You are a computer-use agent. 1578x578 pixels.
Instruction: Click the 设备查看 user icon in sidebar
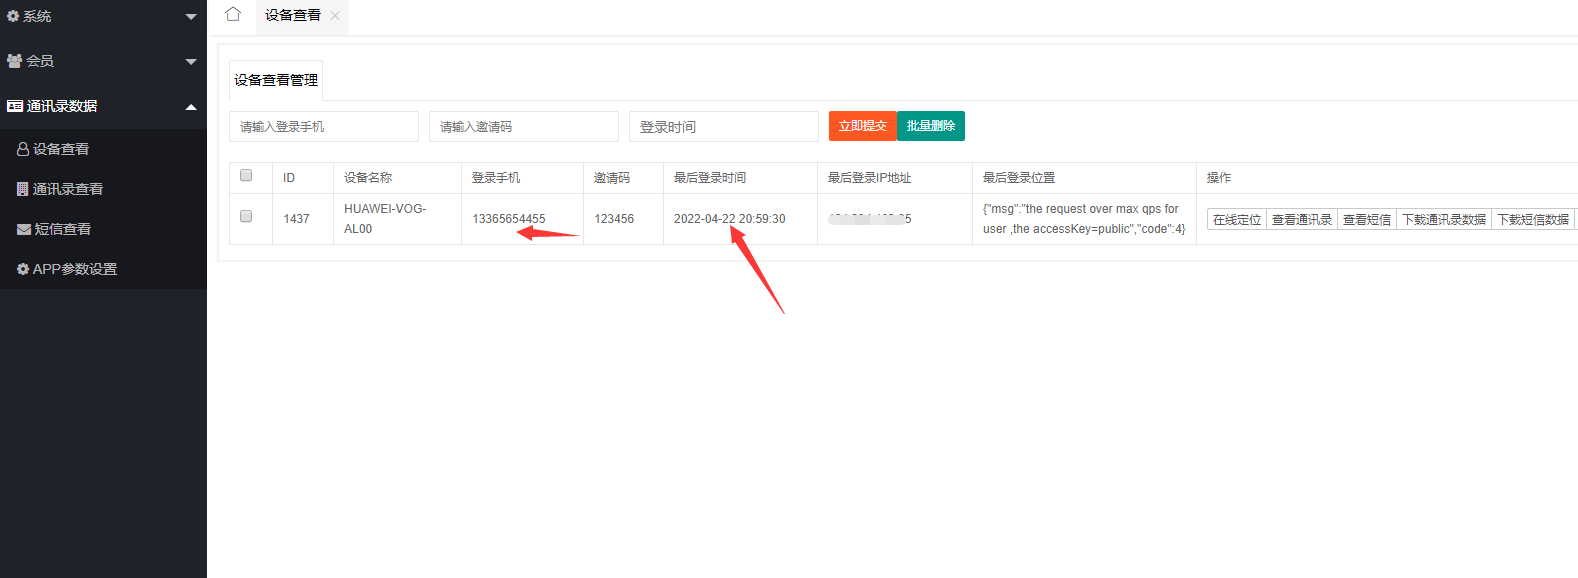23,149
